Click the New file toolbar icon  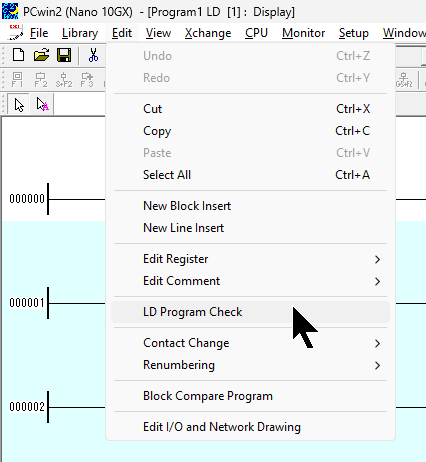pyautogui.click(x=18, y=55)
